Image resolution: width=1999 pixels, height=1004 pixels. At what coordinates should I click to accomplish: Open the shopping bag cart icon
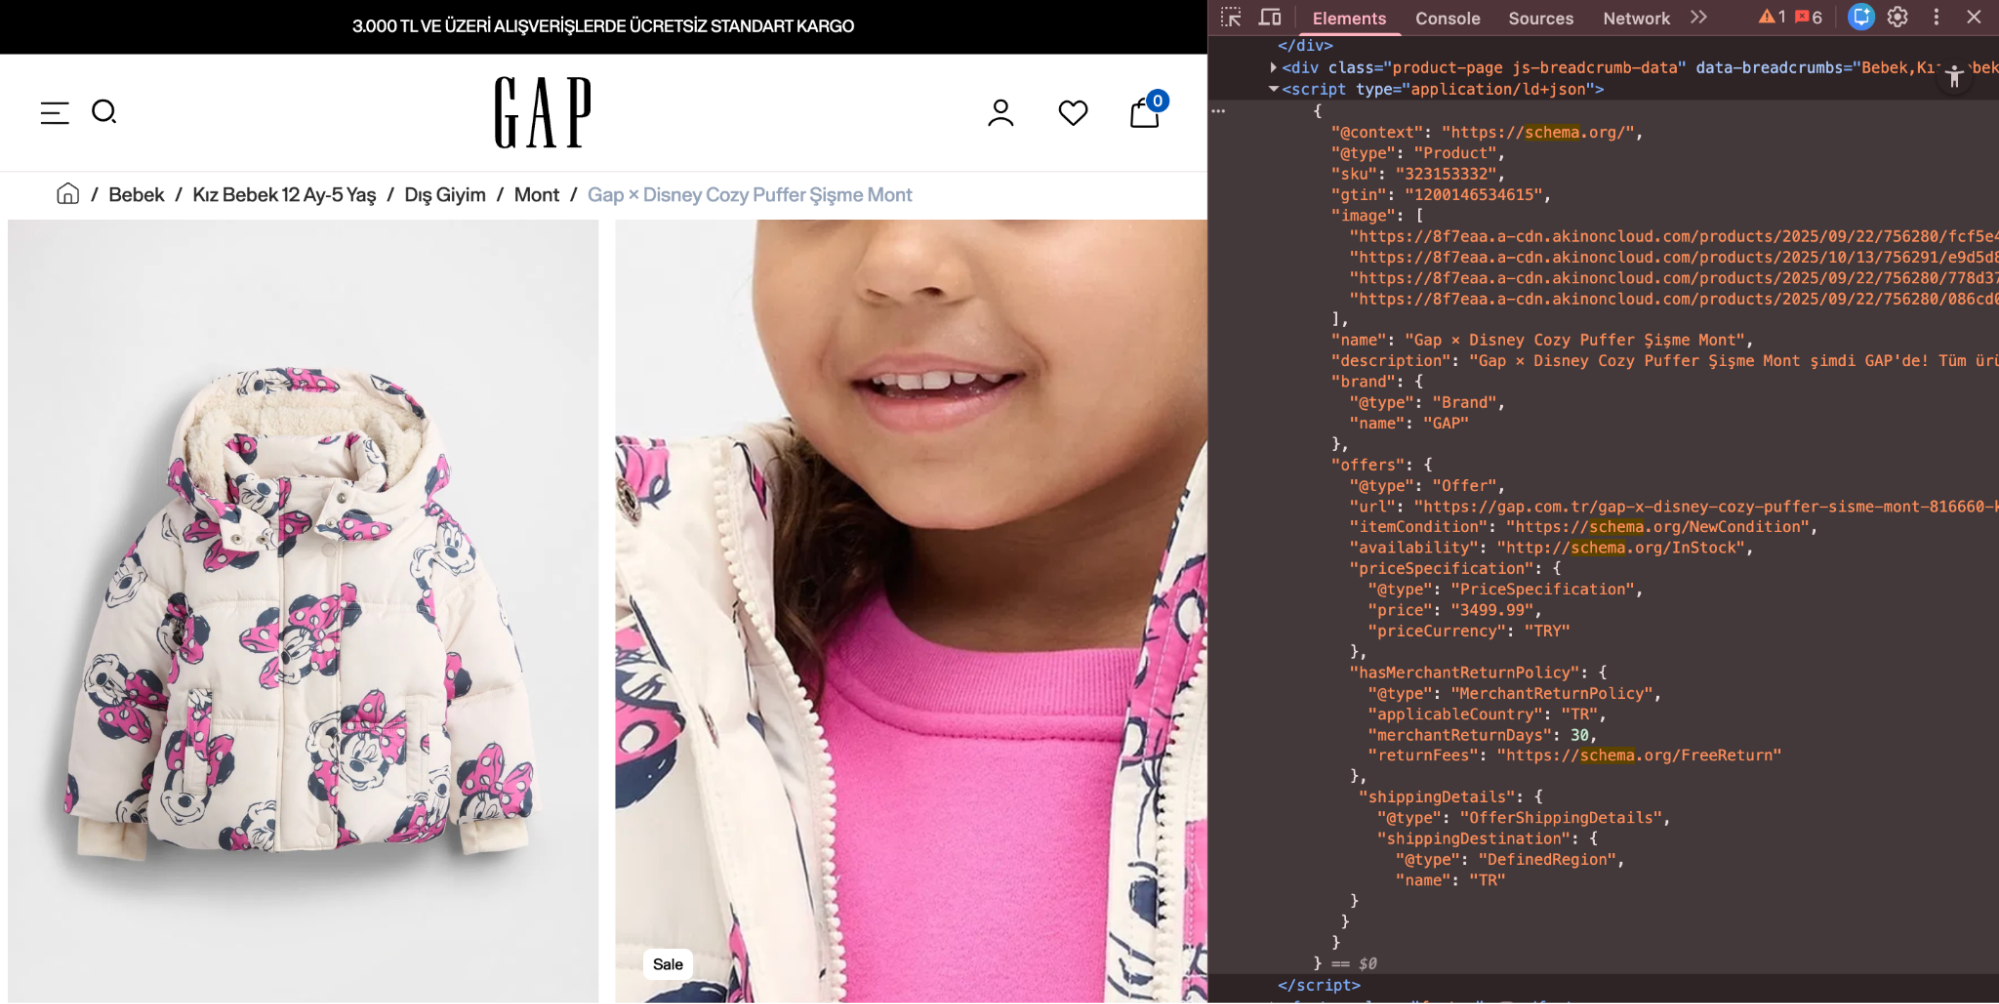1146,111
